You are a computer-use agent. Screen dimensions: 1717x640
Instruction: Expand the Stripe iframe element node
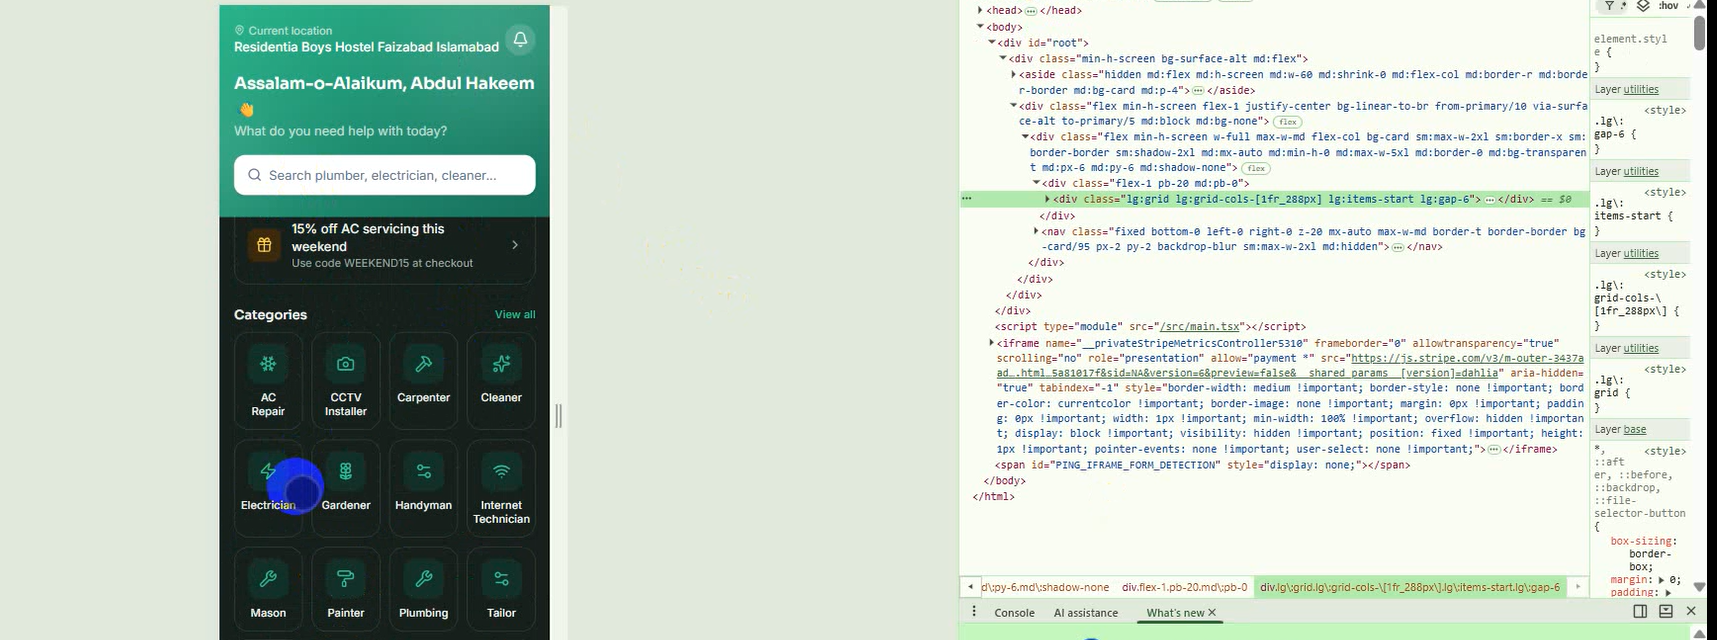992,343
